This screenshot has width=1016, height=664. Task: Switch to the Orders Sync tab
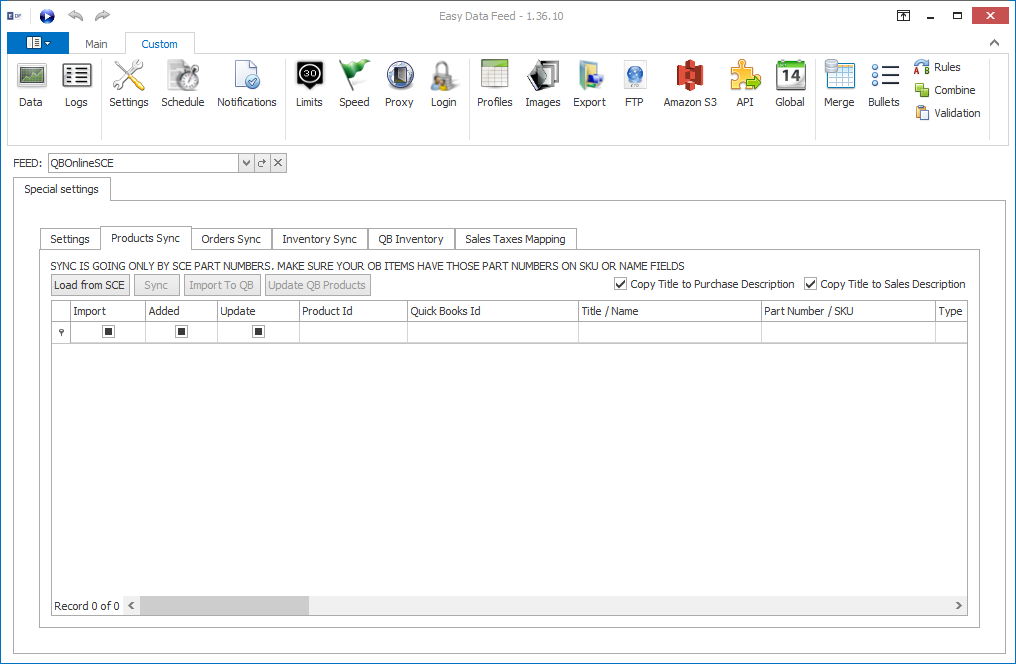point(231,239)
